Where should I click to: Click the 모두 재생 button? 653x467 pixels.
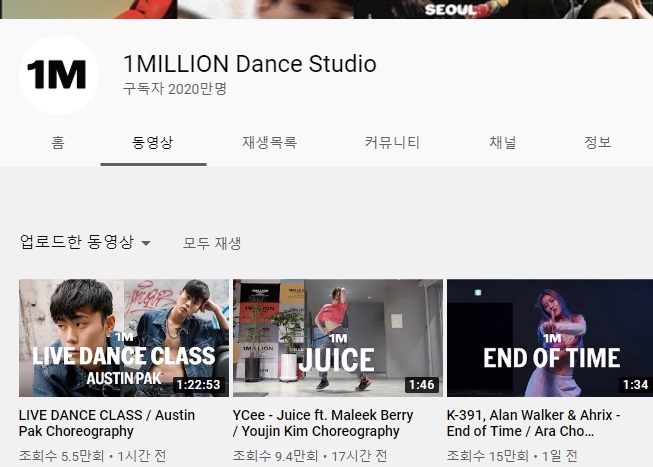(x=212, y=243)
